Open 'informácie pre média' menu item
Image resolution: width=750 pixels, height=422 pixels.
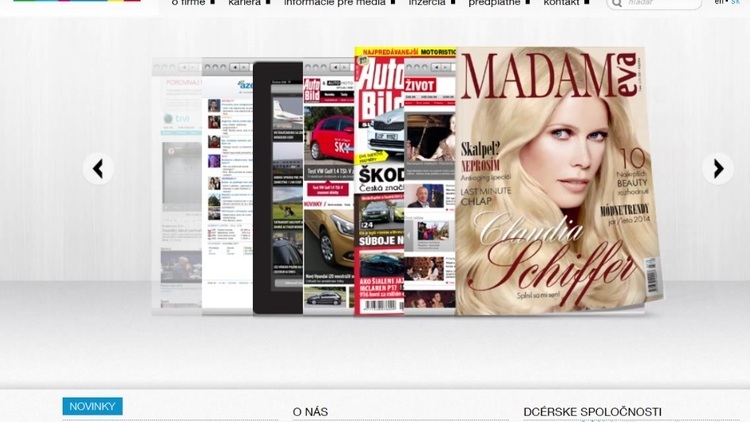point(334,3)
